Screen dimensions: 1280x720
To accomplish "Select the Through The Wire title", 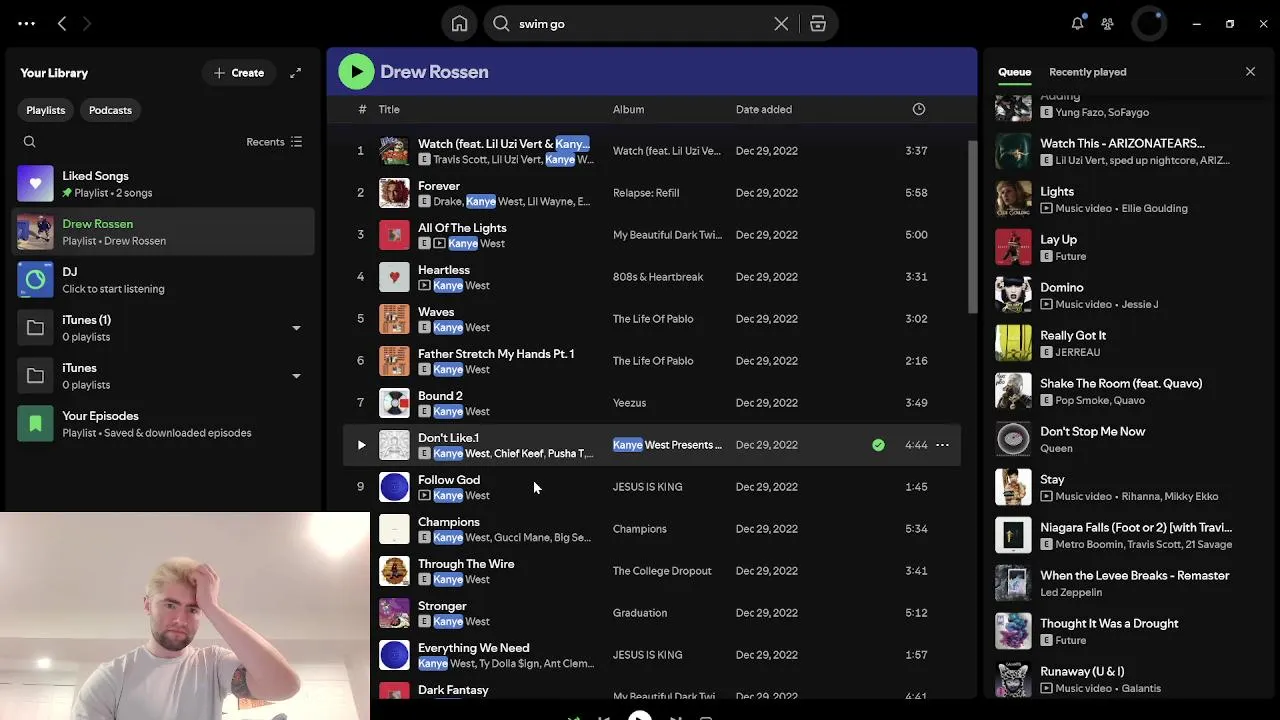I will (x=466, y=564).
